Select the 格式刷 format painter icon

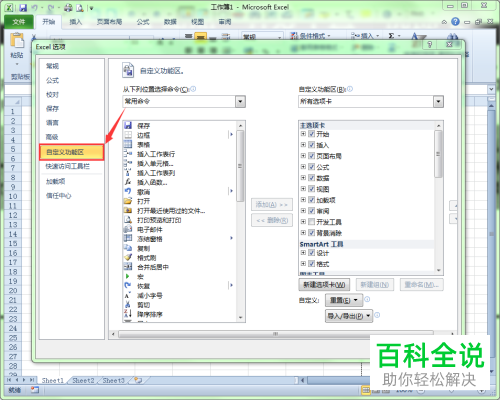coord(128,257)
